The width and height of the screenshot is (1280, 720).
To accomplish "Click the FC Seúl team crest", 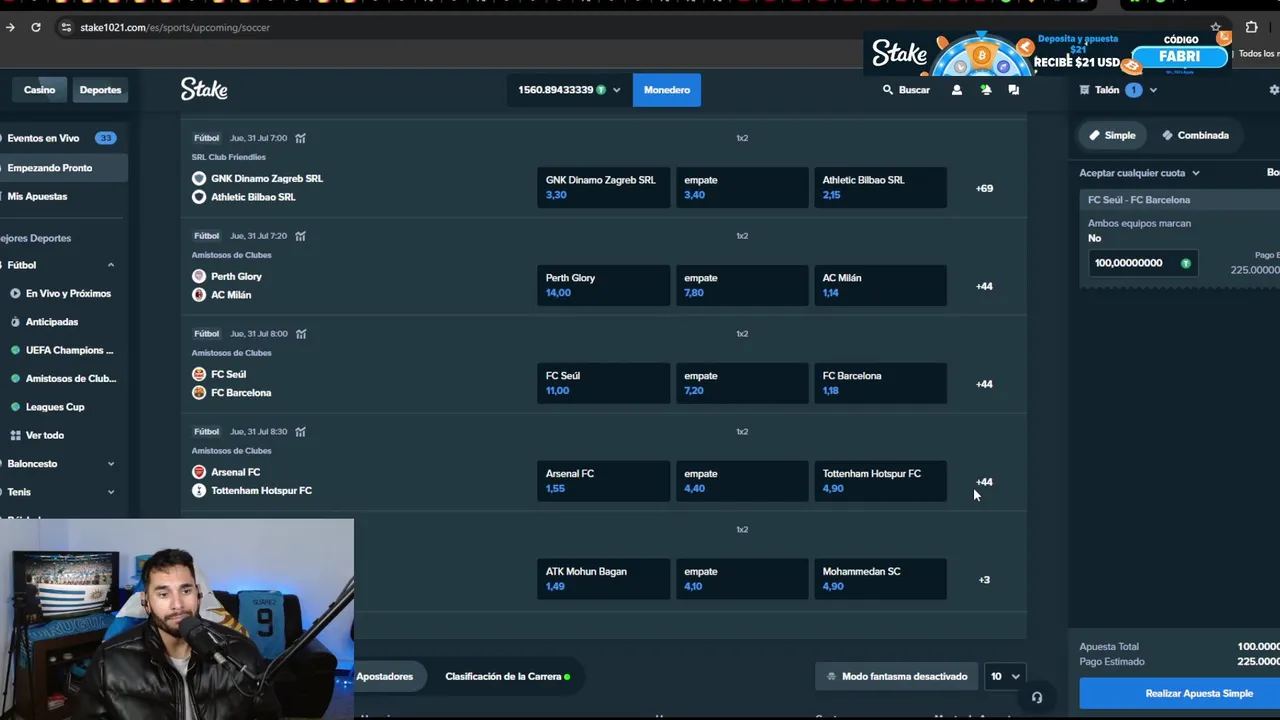I will [199, 374].
